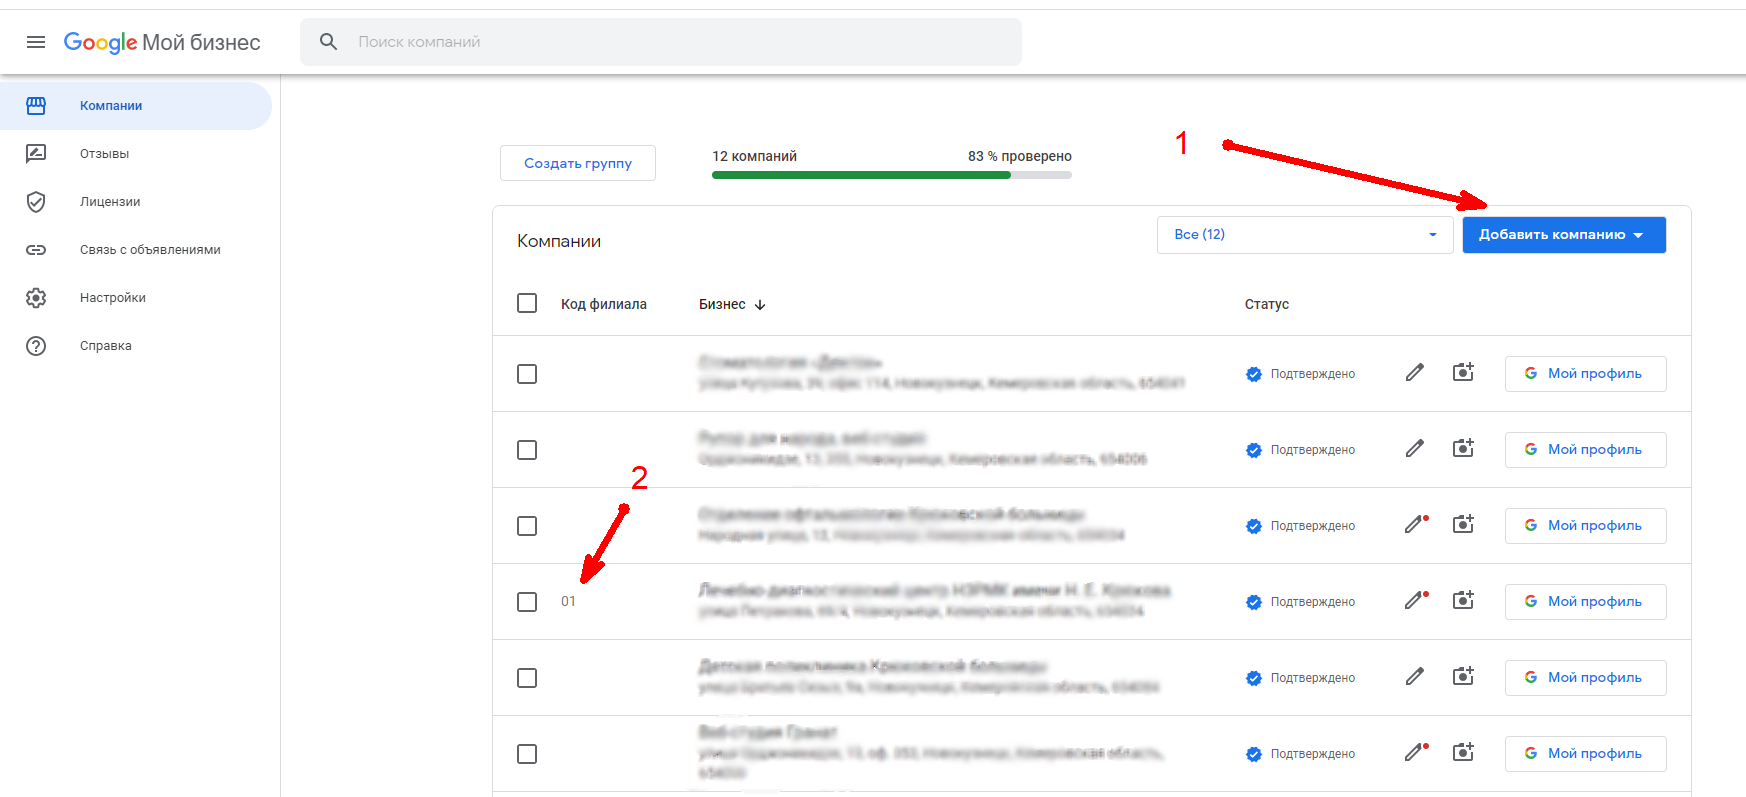Open Отзывы in the sidebar
The width and height of the screenshot is (1746, 797).
(x=136, y=154)
